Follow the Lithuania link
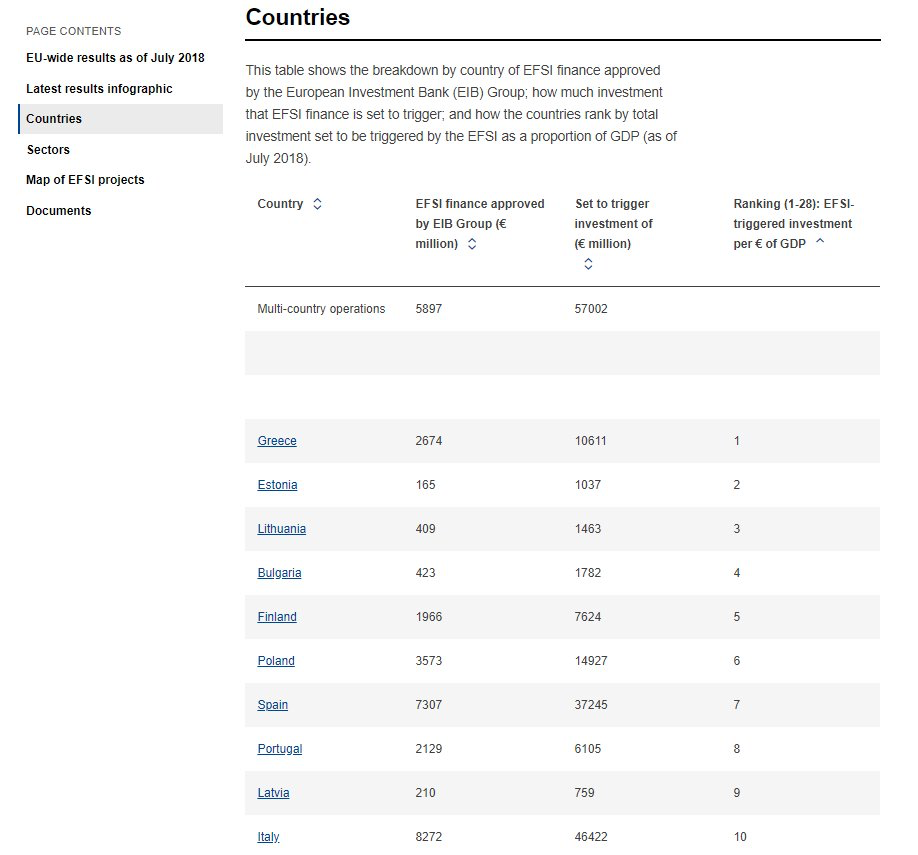 coord(282,529)
